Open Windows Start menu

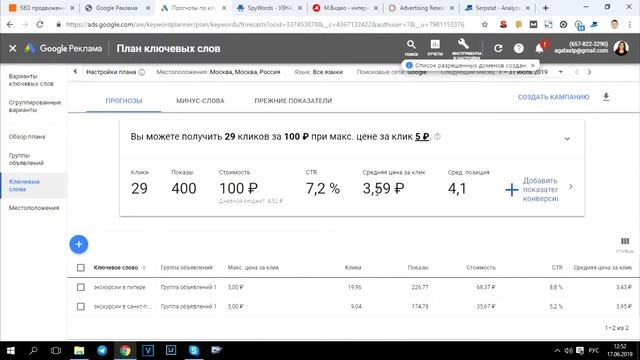pos(11,351)
